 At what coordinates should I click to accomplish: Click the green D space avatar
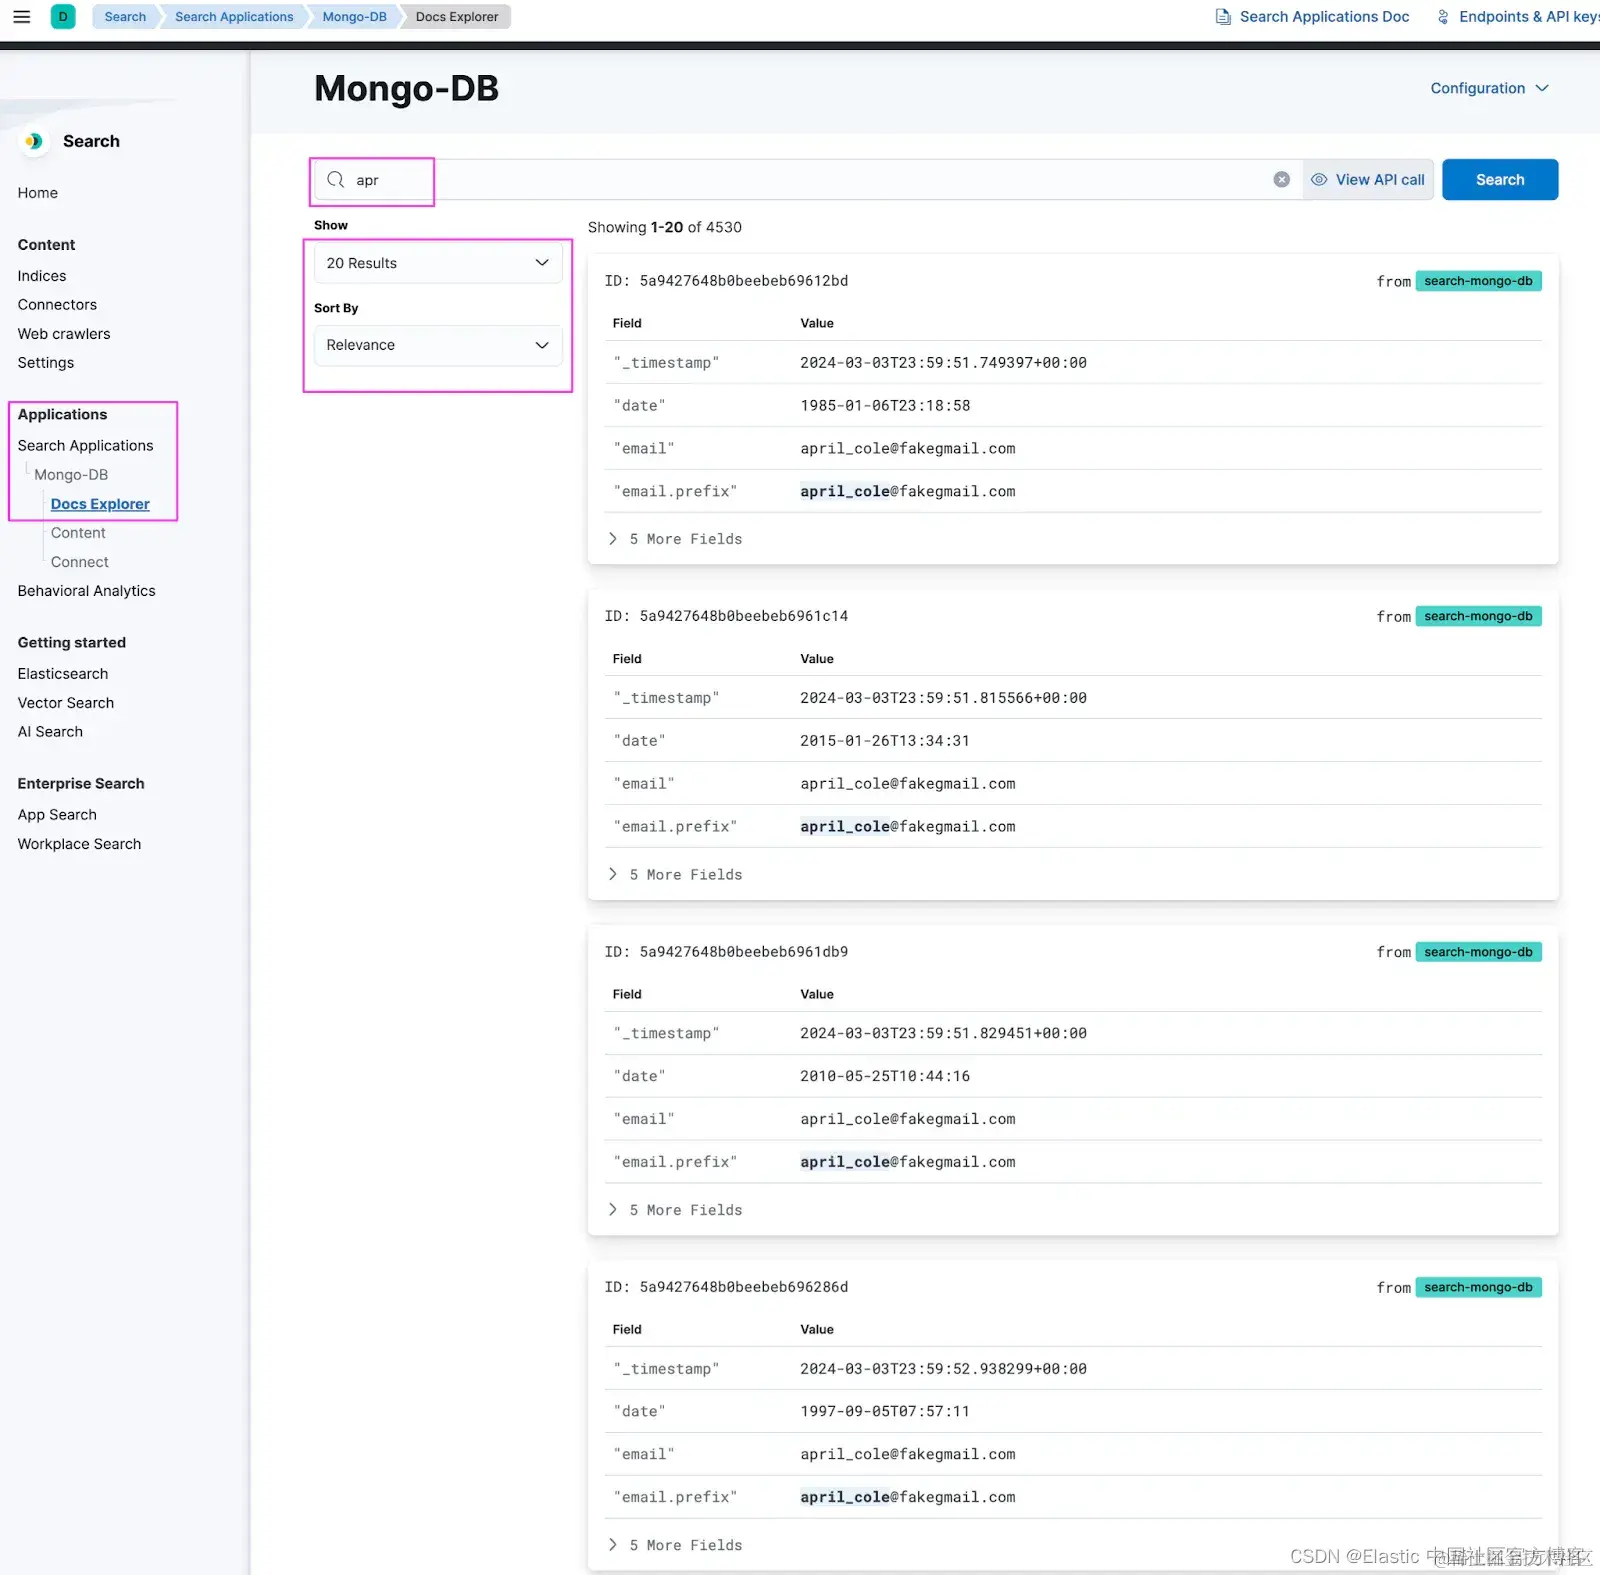tap(63, 17)
